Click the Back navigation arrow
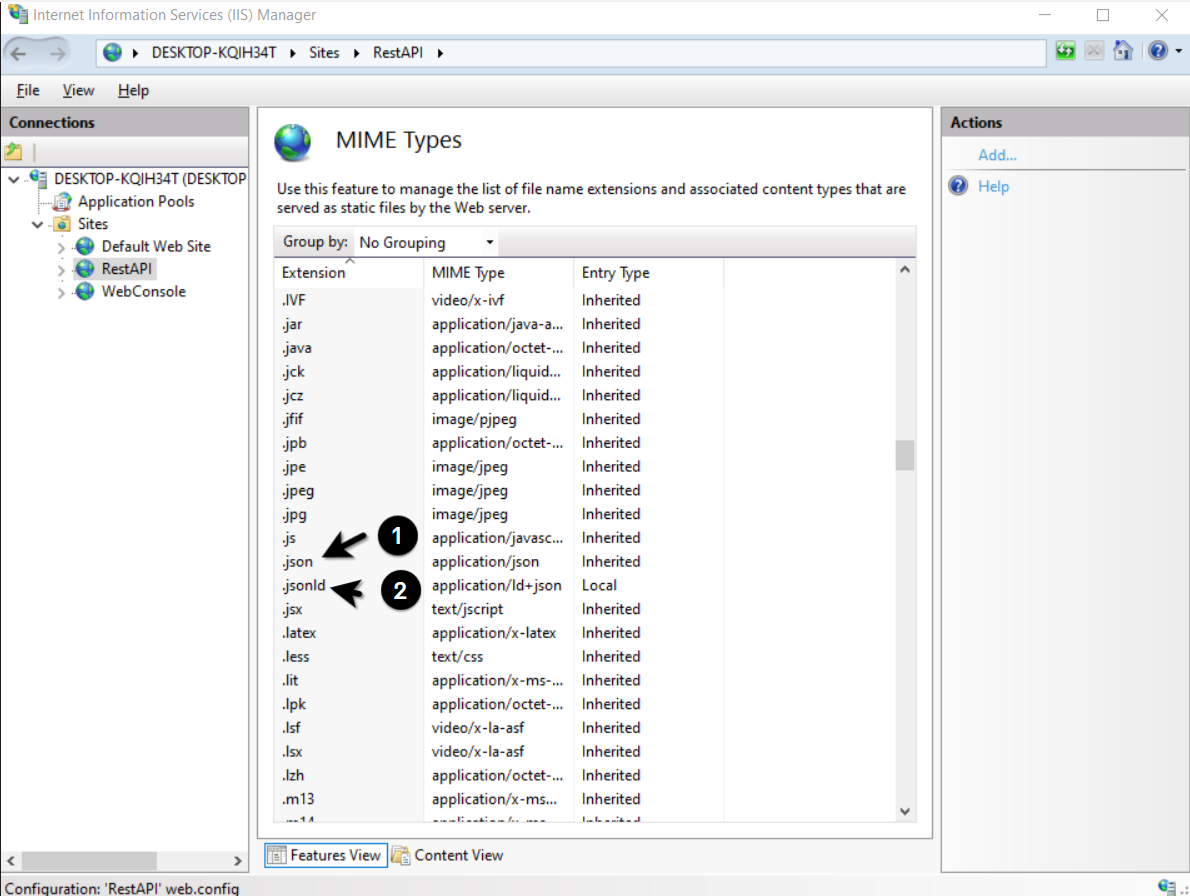 pos(19,53)
